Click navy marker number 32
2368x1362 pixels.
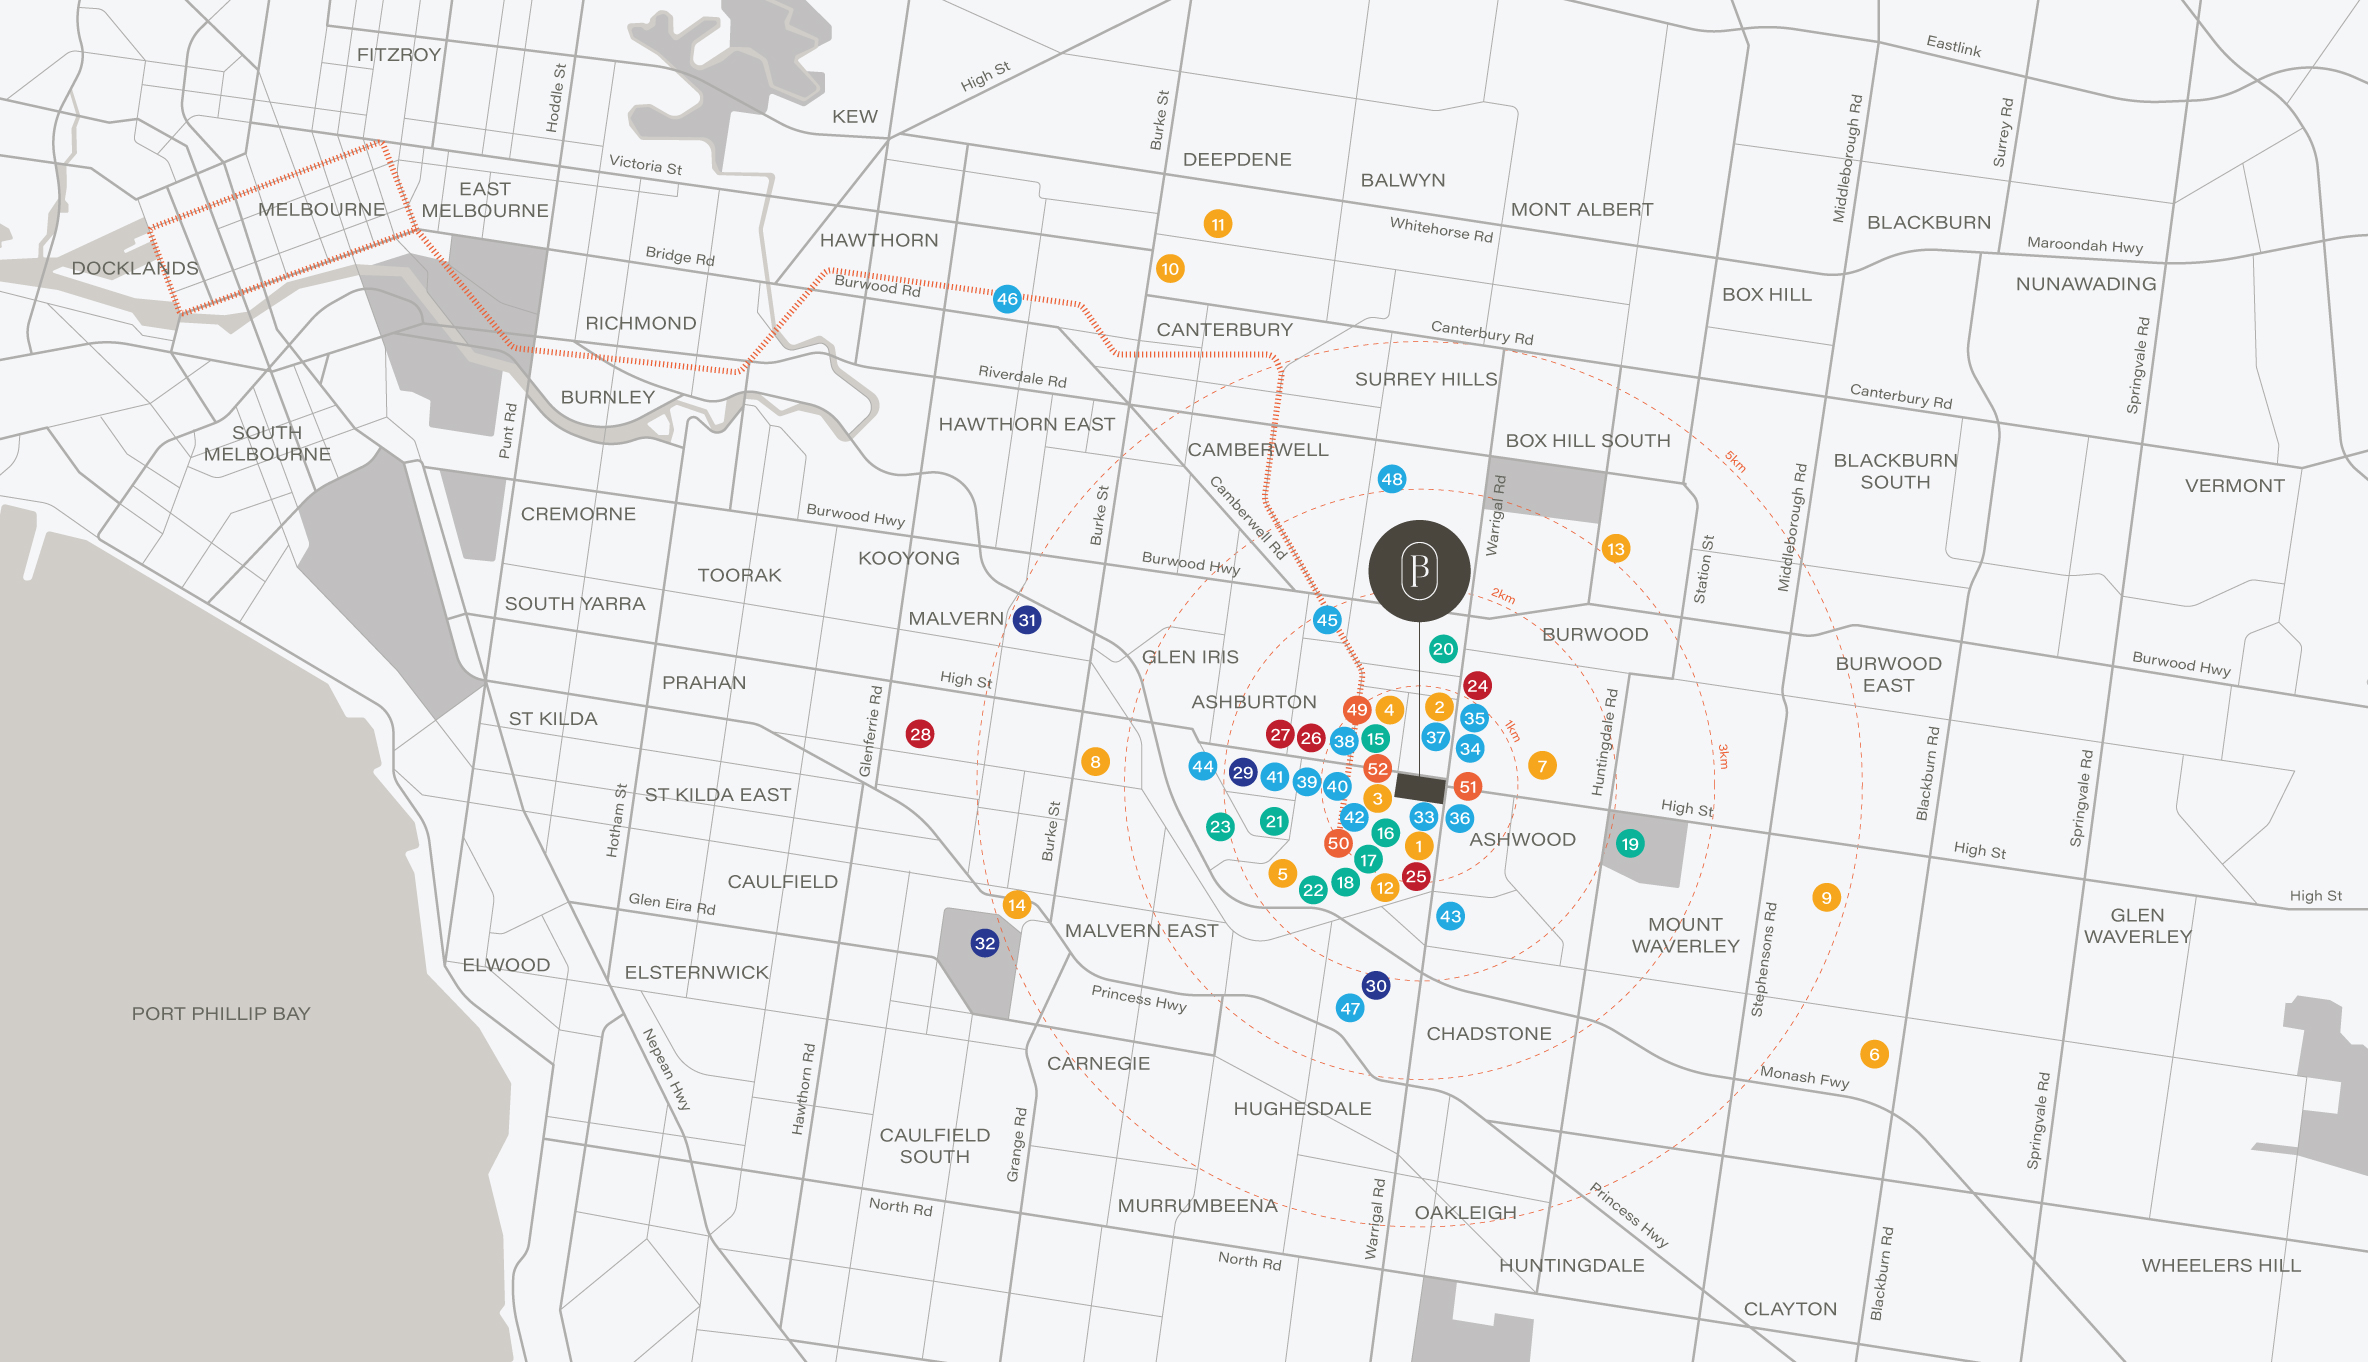pos(985,943)
